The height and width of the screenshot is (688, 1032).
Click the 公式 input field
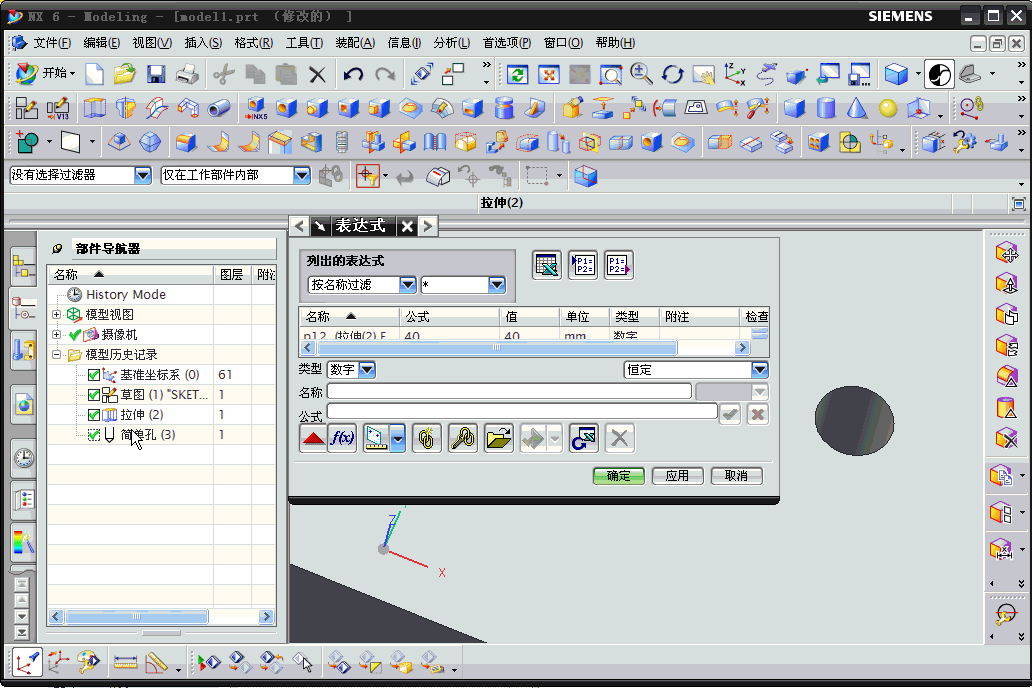pyautogui.click(x=522, y=412)
